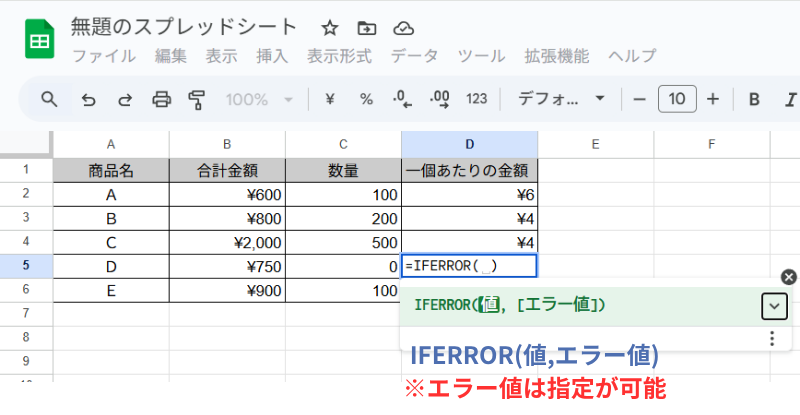Click the move to folder icon

click(366, 27)
